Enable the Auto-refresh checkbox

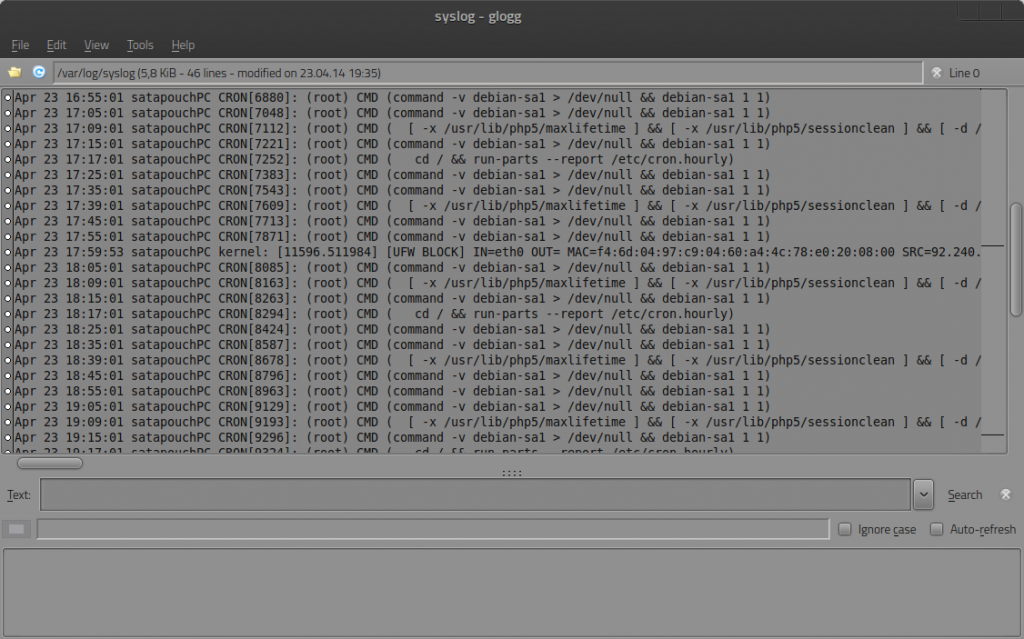click(x=936, y=529)
